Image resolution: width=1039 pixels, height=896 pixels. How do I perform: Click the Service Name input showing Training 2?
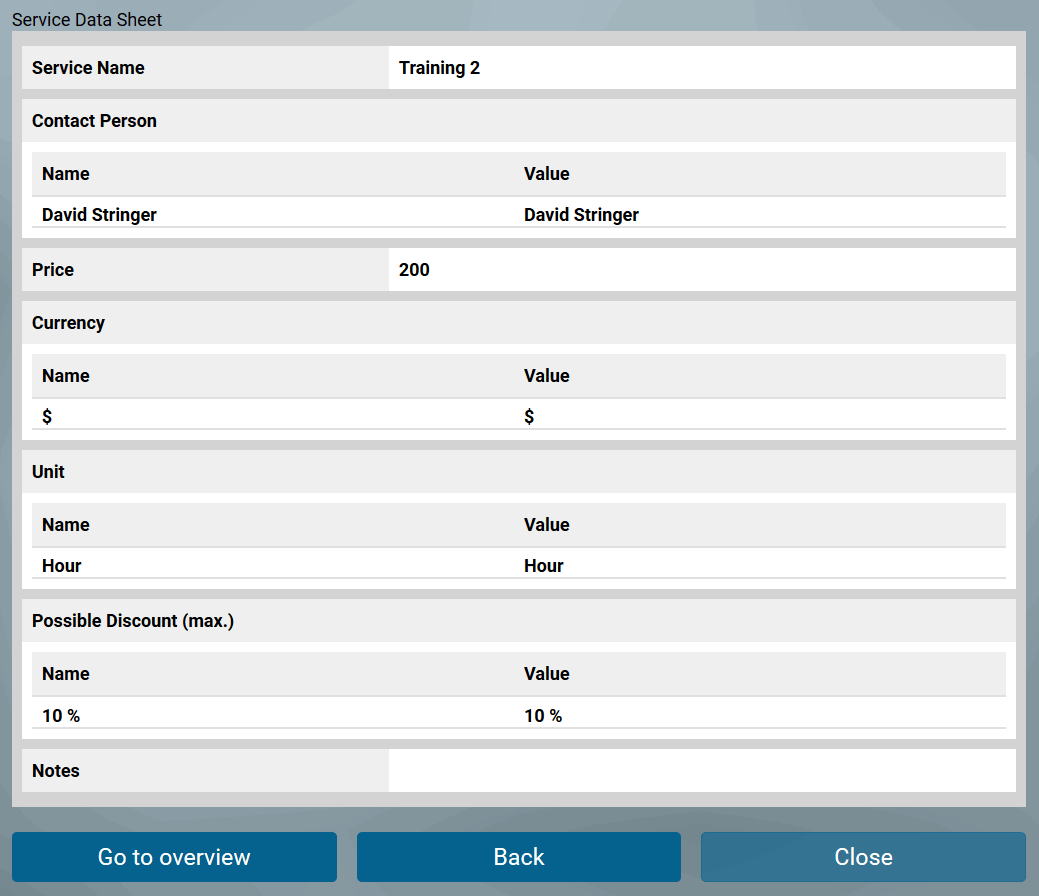tap(700, 67)
